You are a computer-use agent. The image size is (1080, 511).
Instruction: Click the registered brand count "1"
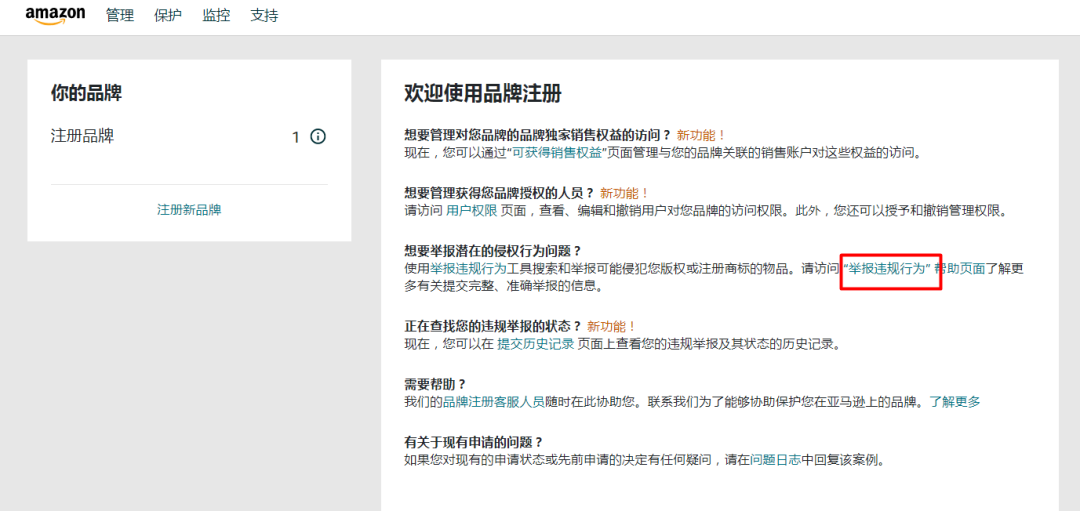click(295, 137)
